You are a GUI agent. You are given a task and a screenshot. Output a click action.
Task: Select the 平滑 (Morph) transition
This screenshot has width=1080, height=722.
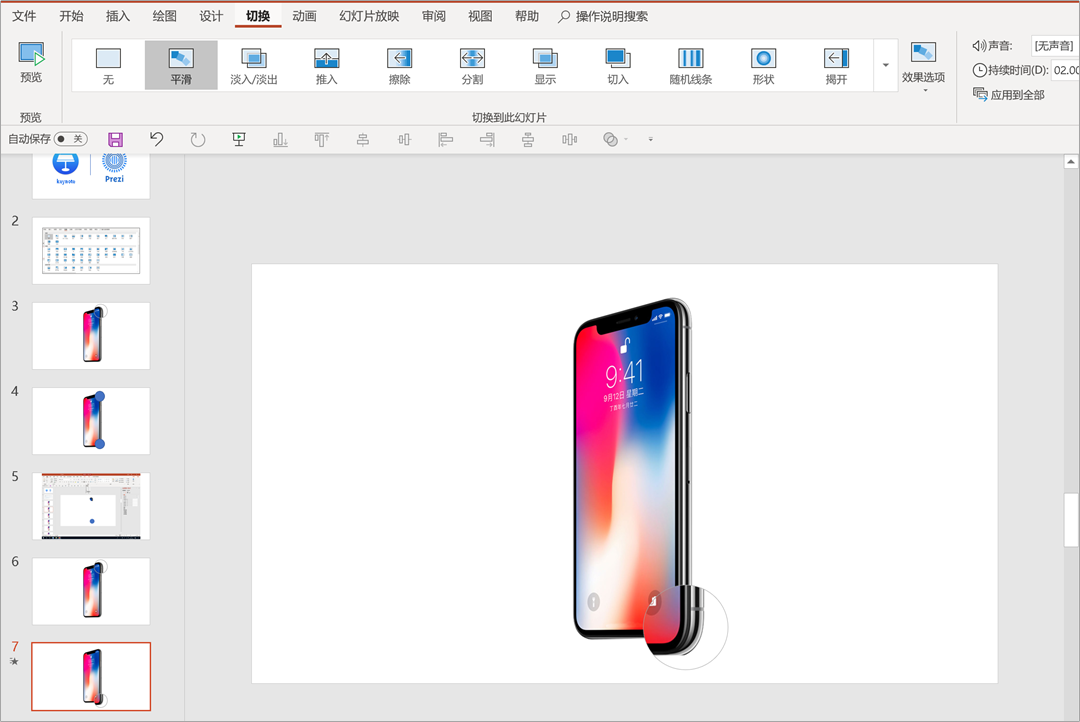(x=181, y=65)
